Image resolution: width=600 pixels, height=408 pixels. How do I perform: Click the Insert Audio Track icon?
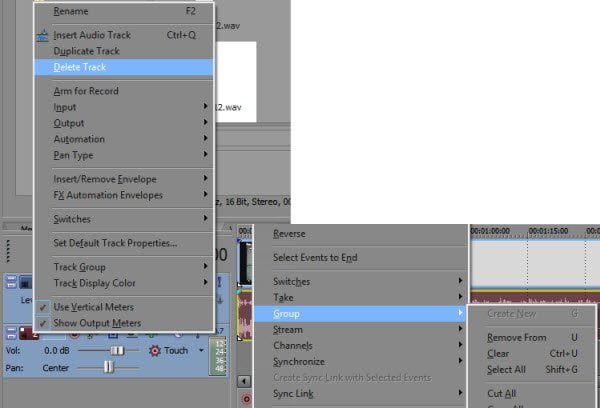(x=42, y=35)
